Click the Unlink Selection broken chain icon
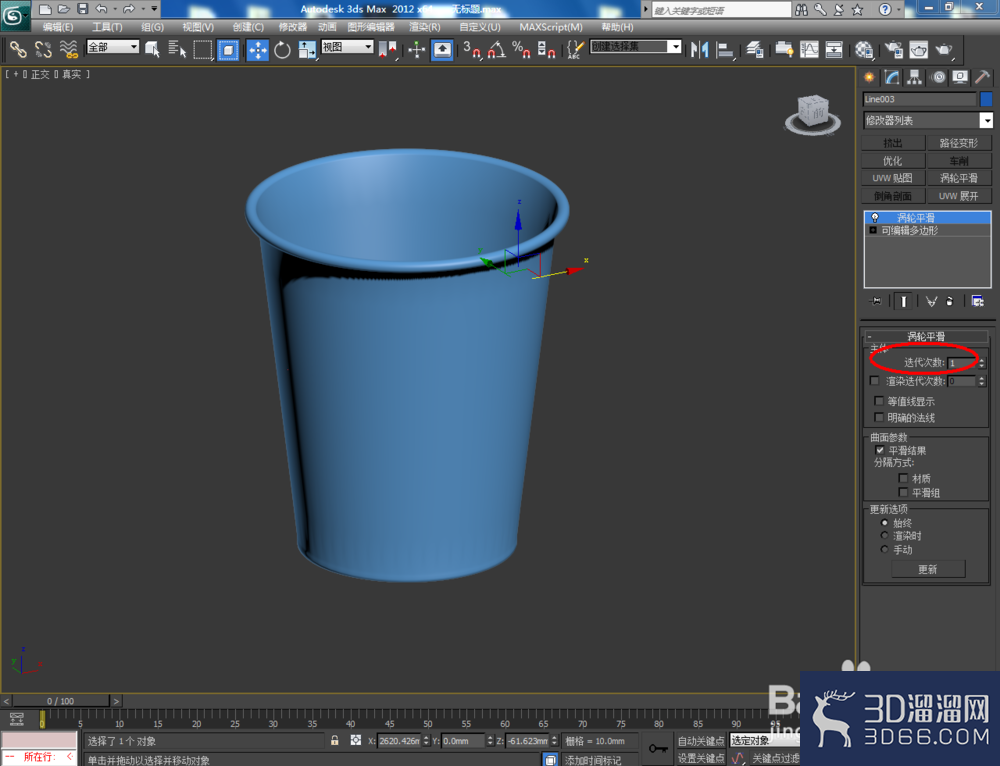The height and width of the screenshot is (766, 1000). click(43, 49)
